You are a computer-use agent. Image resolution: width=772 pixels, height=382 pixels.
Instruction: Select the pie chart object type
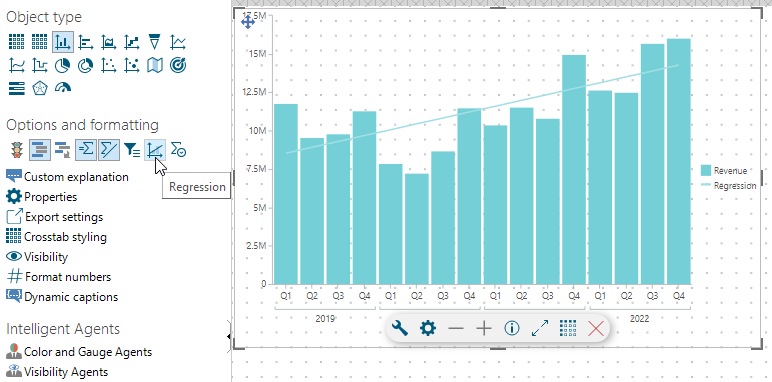click(63, 65)
